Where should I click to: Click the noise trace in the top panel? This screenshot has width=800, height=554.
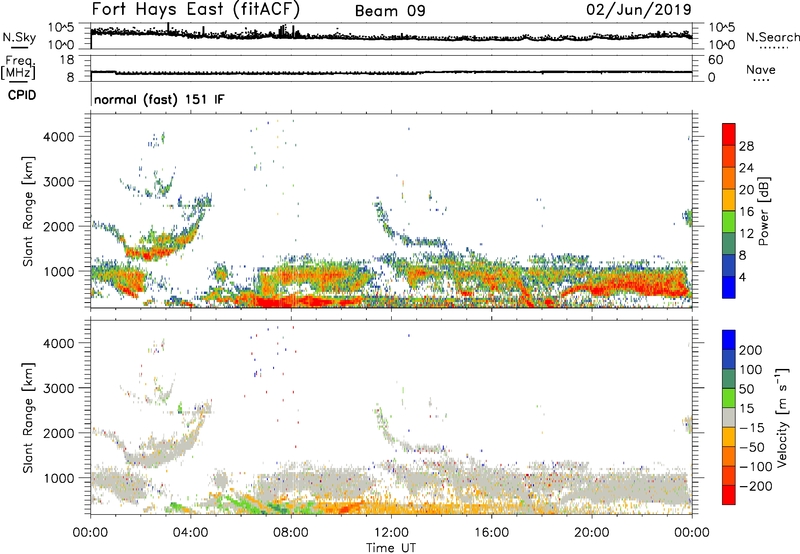point(391,36)
